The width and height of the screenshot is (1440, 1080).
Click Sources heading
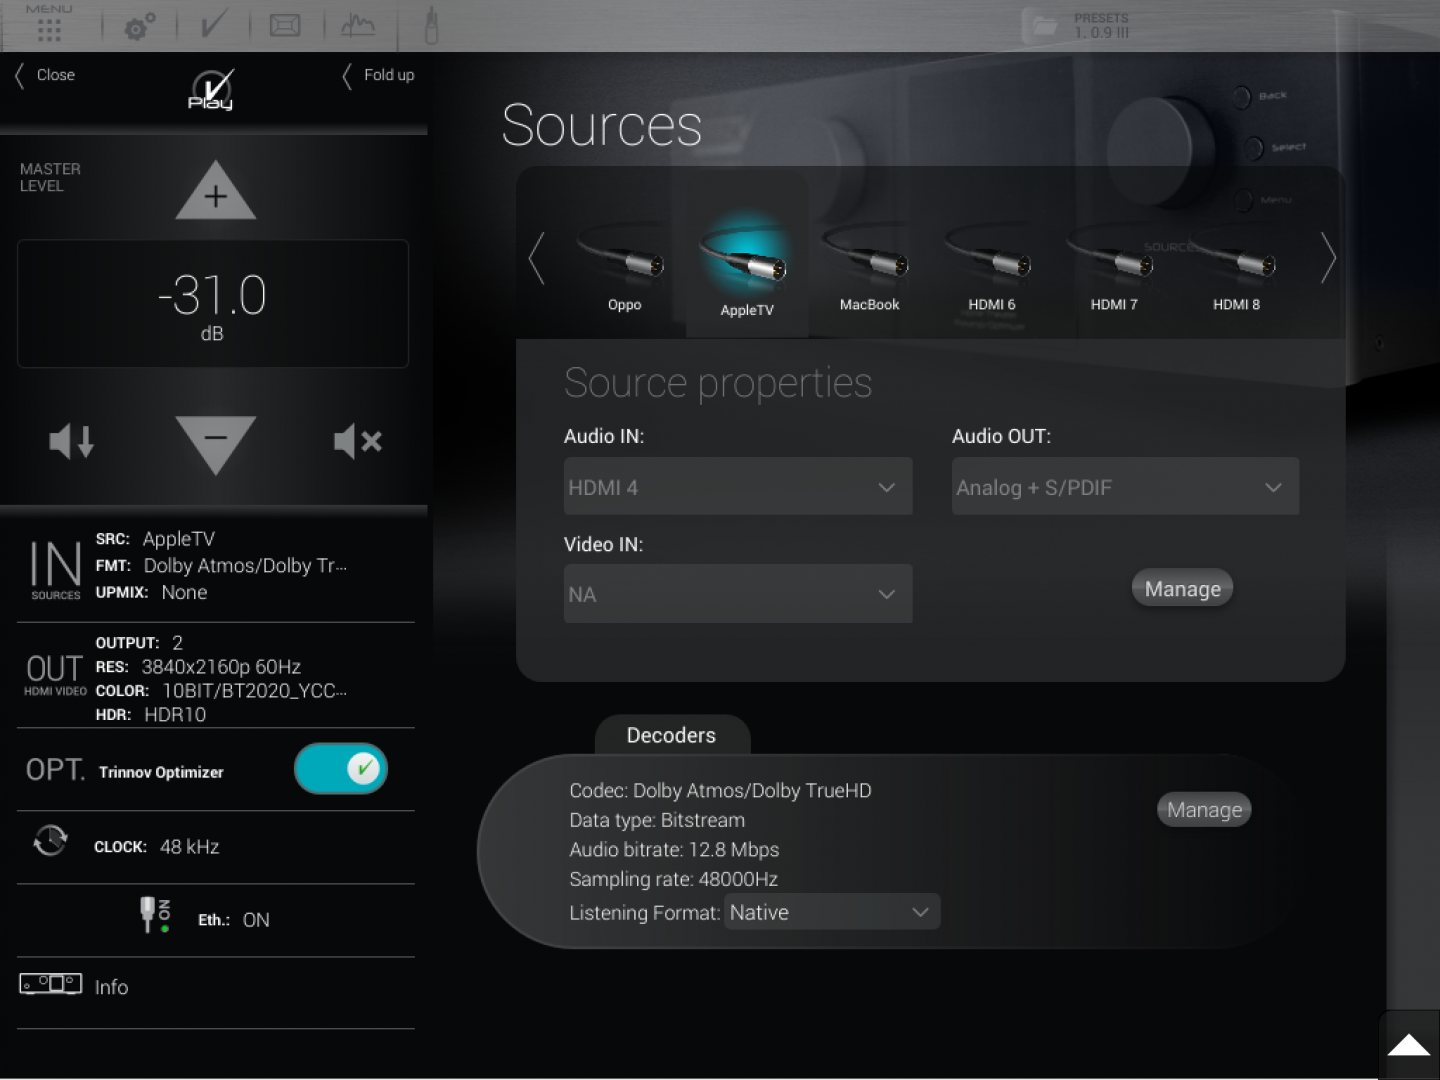602,125
